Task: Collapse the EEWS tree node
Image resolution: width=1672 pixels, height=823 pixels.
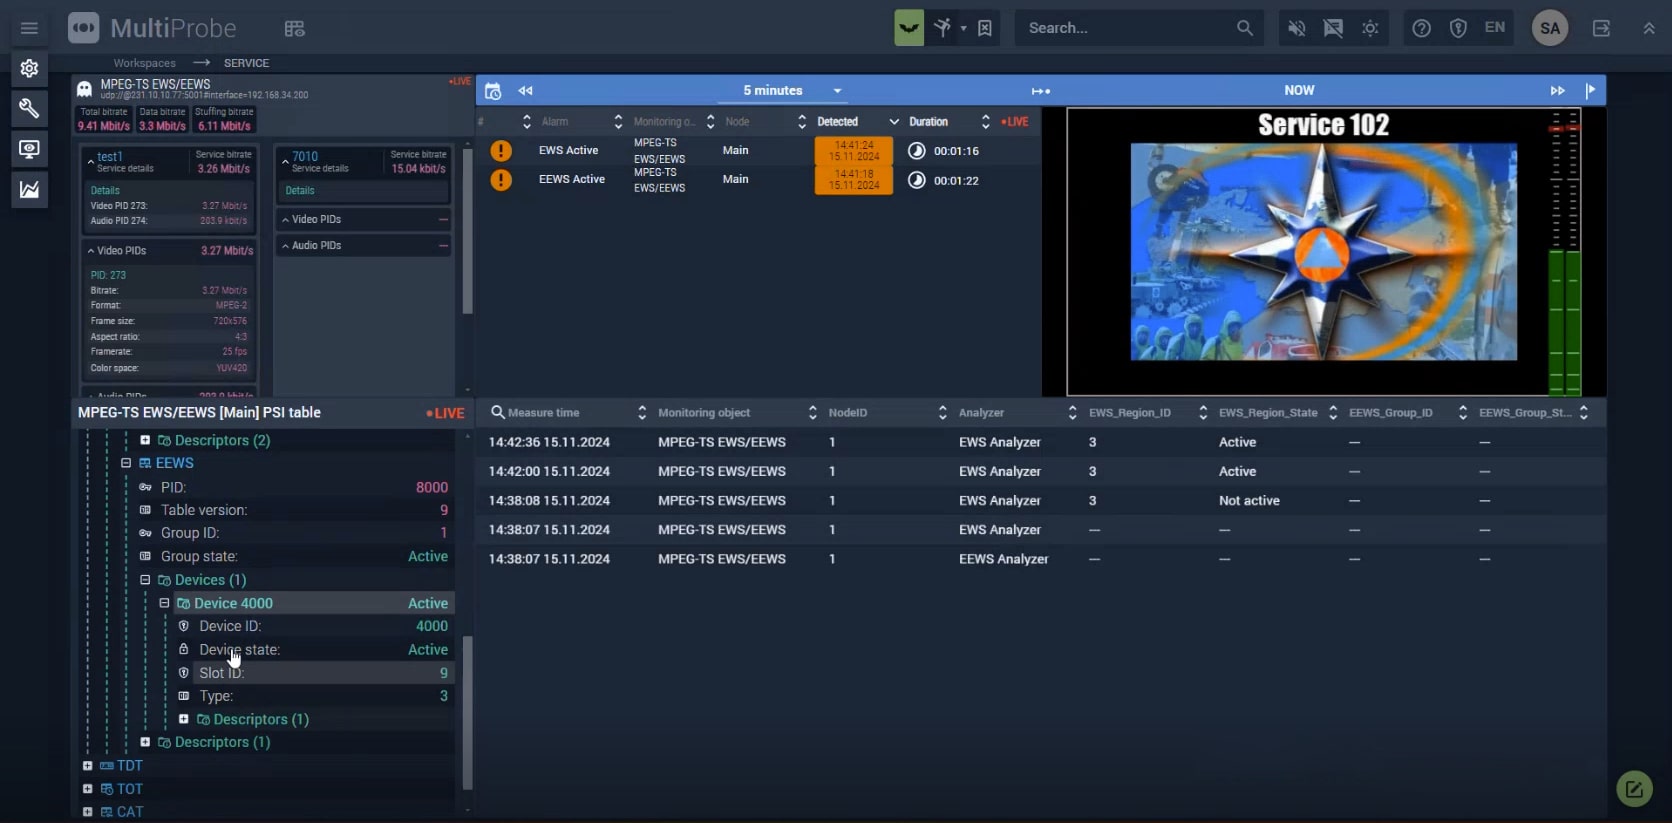Action: pos(126,463)
